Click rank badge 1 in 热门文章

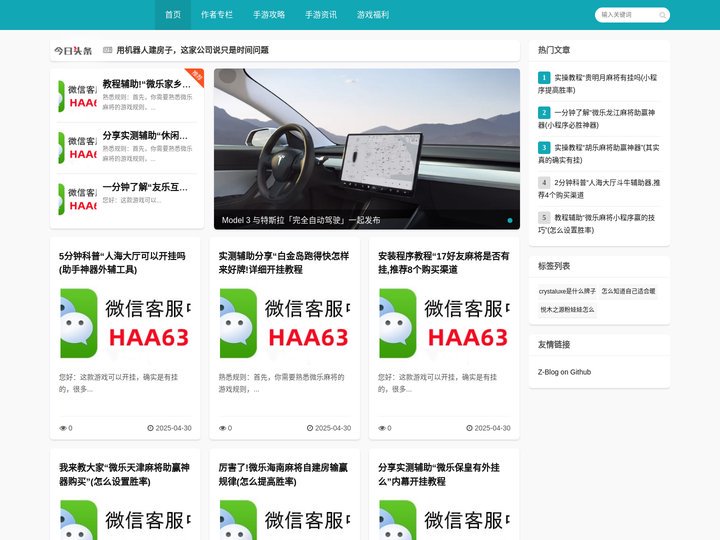coord(544,78)
